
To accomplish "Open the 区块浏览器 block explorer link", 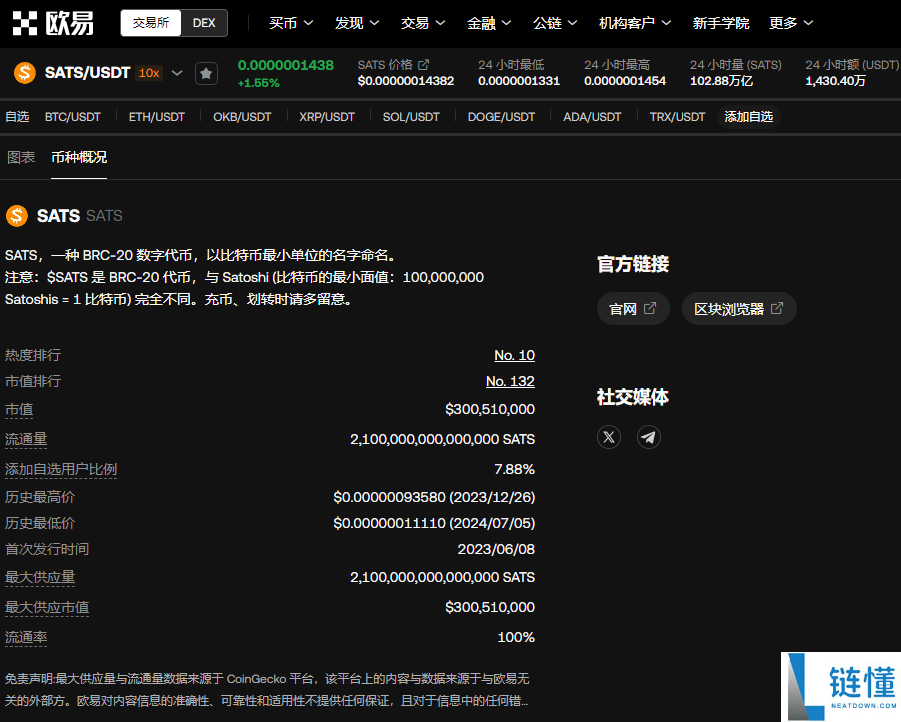I will (x=738, y=309).
